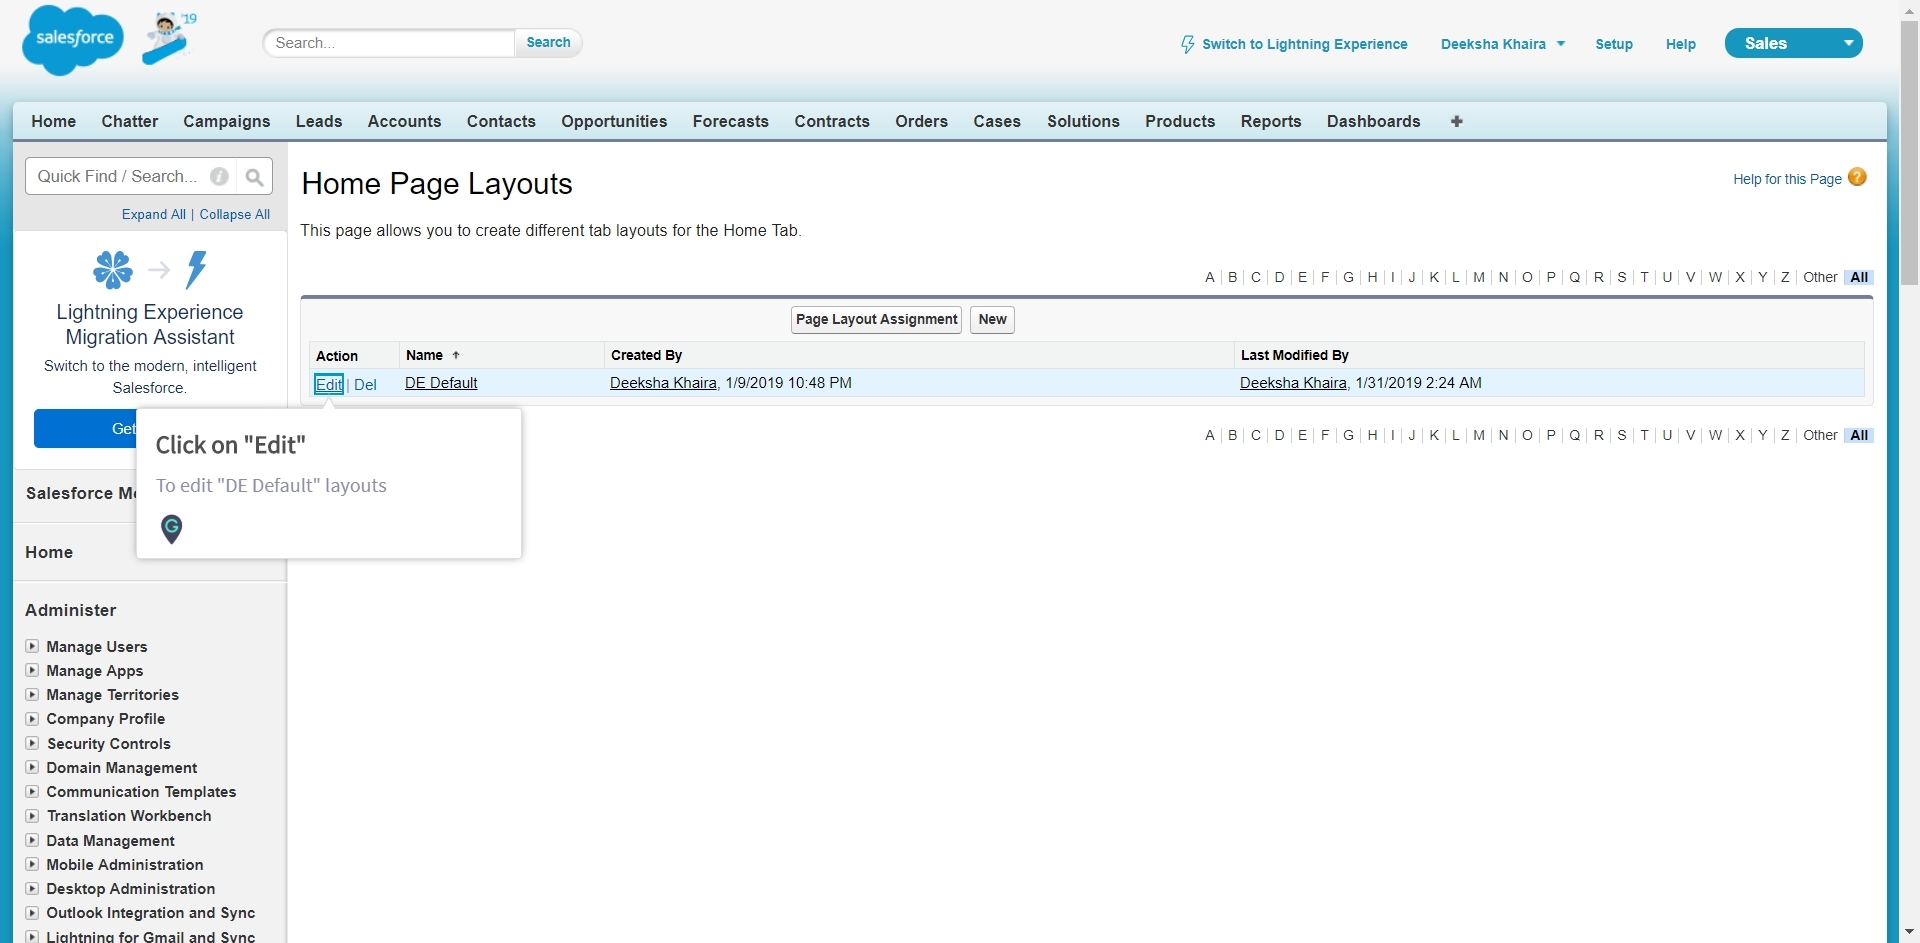Viewport: 1920px width, 943px height.
Task: Click Del for DE Default layout
Action: tap(365, 384)
